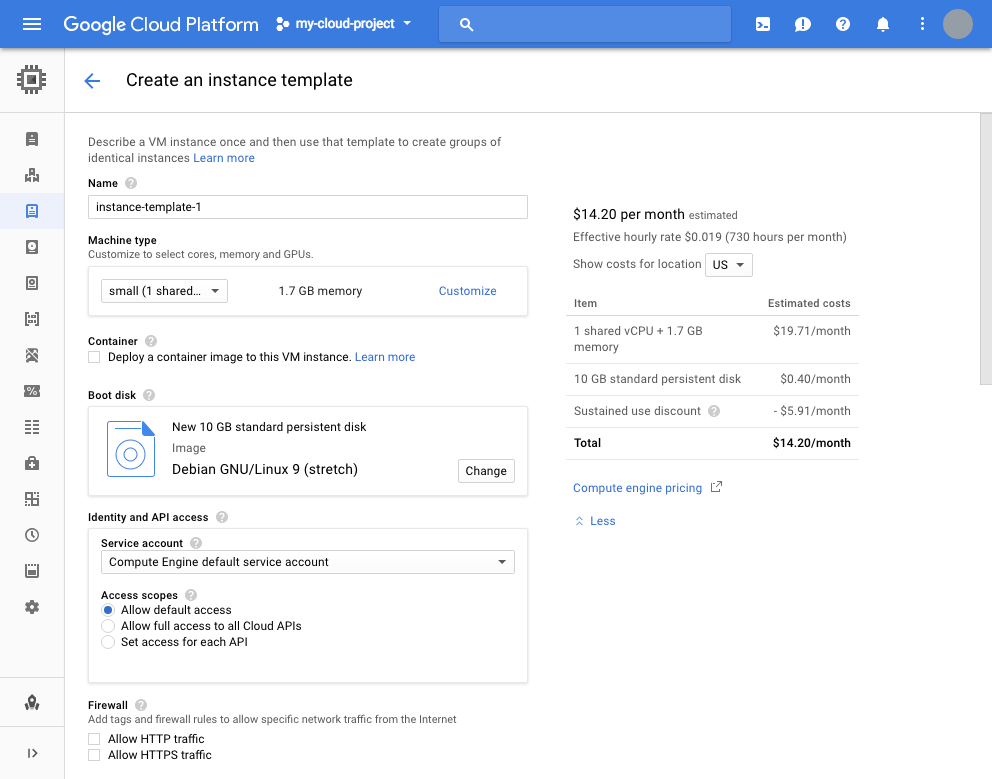Click the instance-template-1 name field

coord(307,207)
